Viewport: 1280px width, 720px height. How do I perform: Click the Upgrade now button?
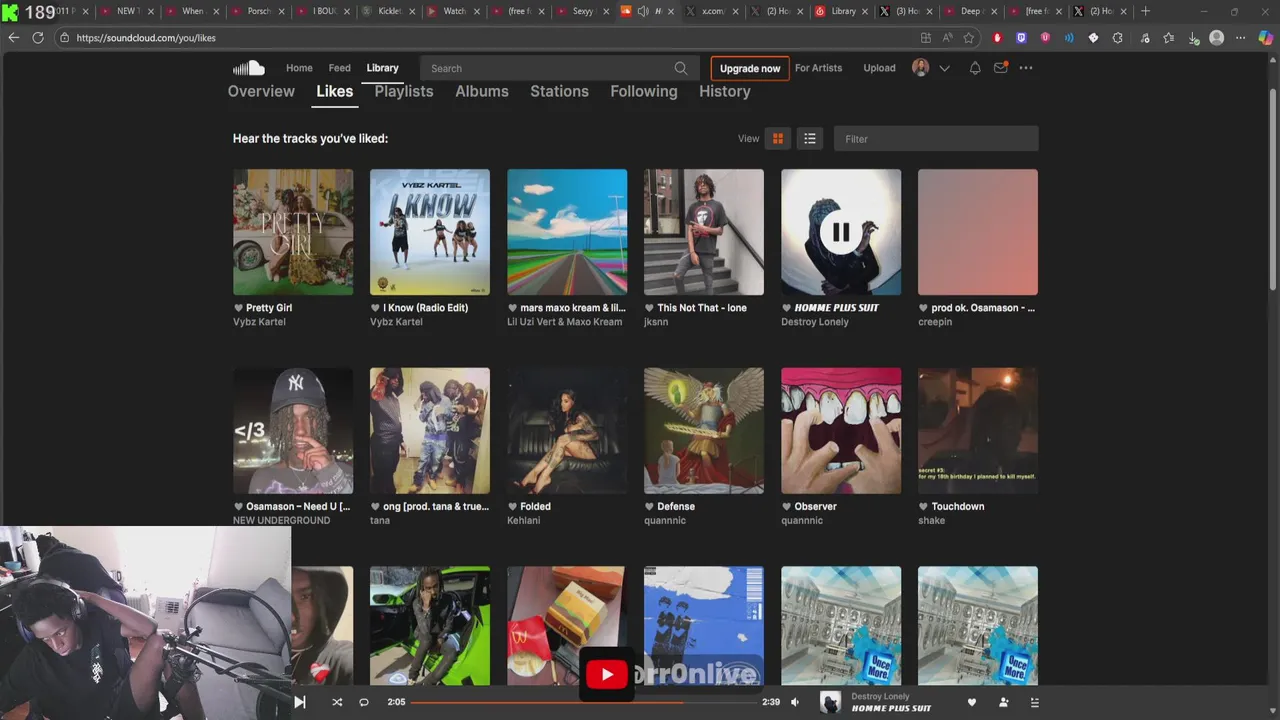pyautogui.click(x=750, y=68)
